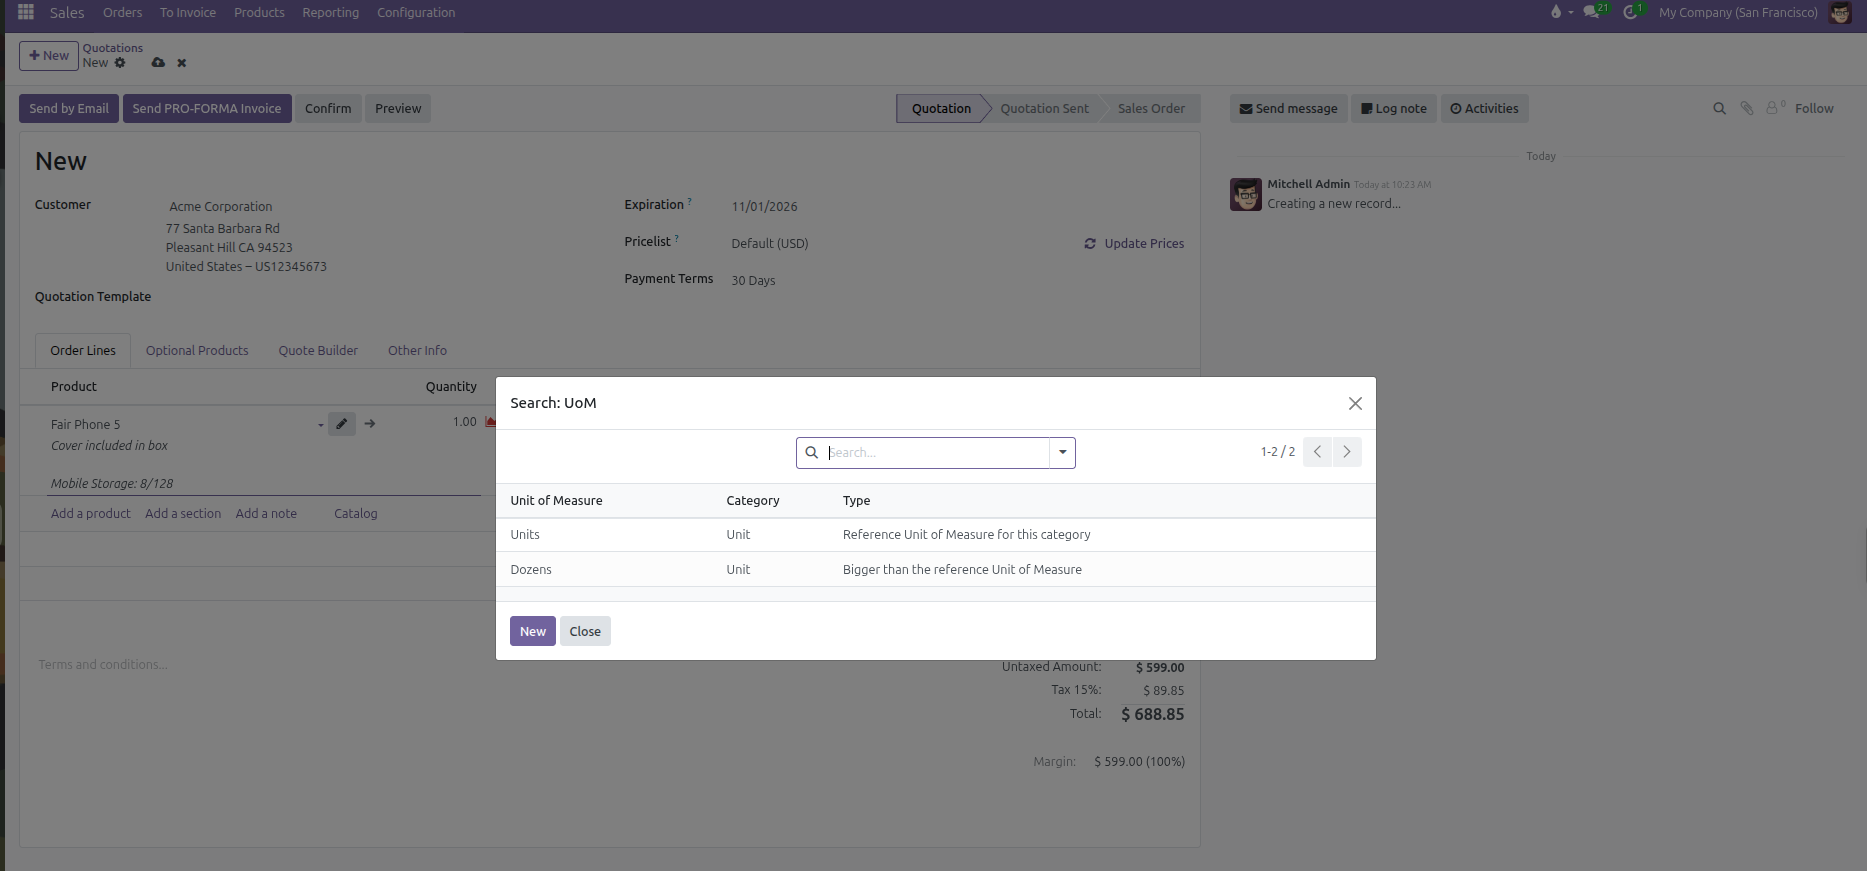Open the Activities button in chatter
Viewport: 1867px width, 871px height.
[1484, 108]
